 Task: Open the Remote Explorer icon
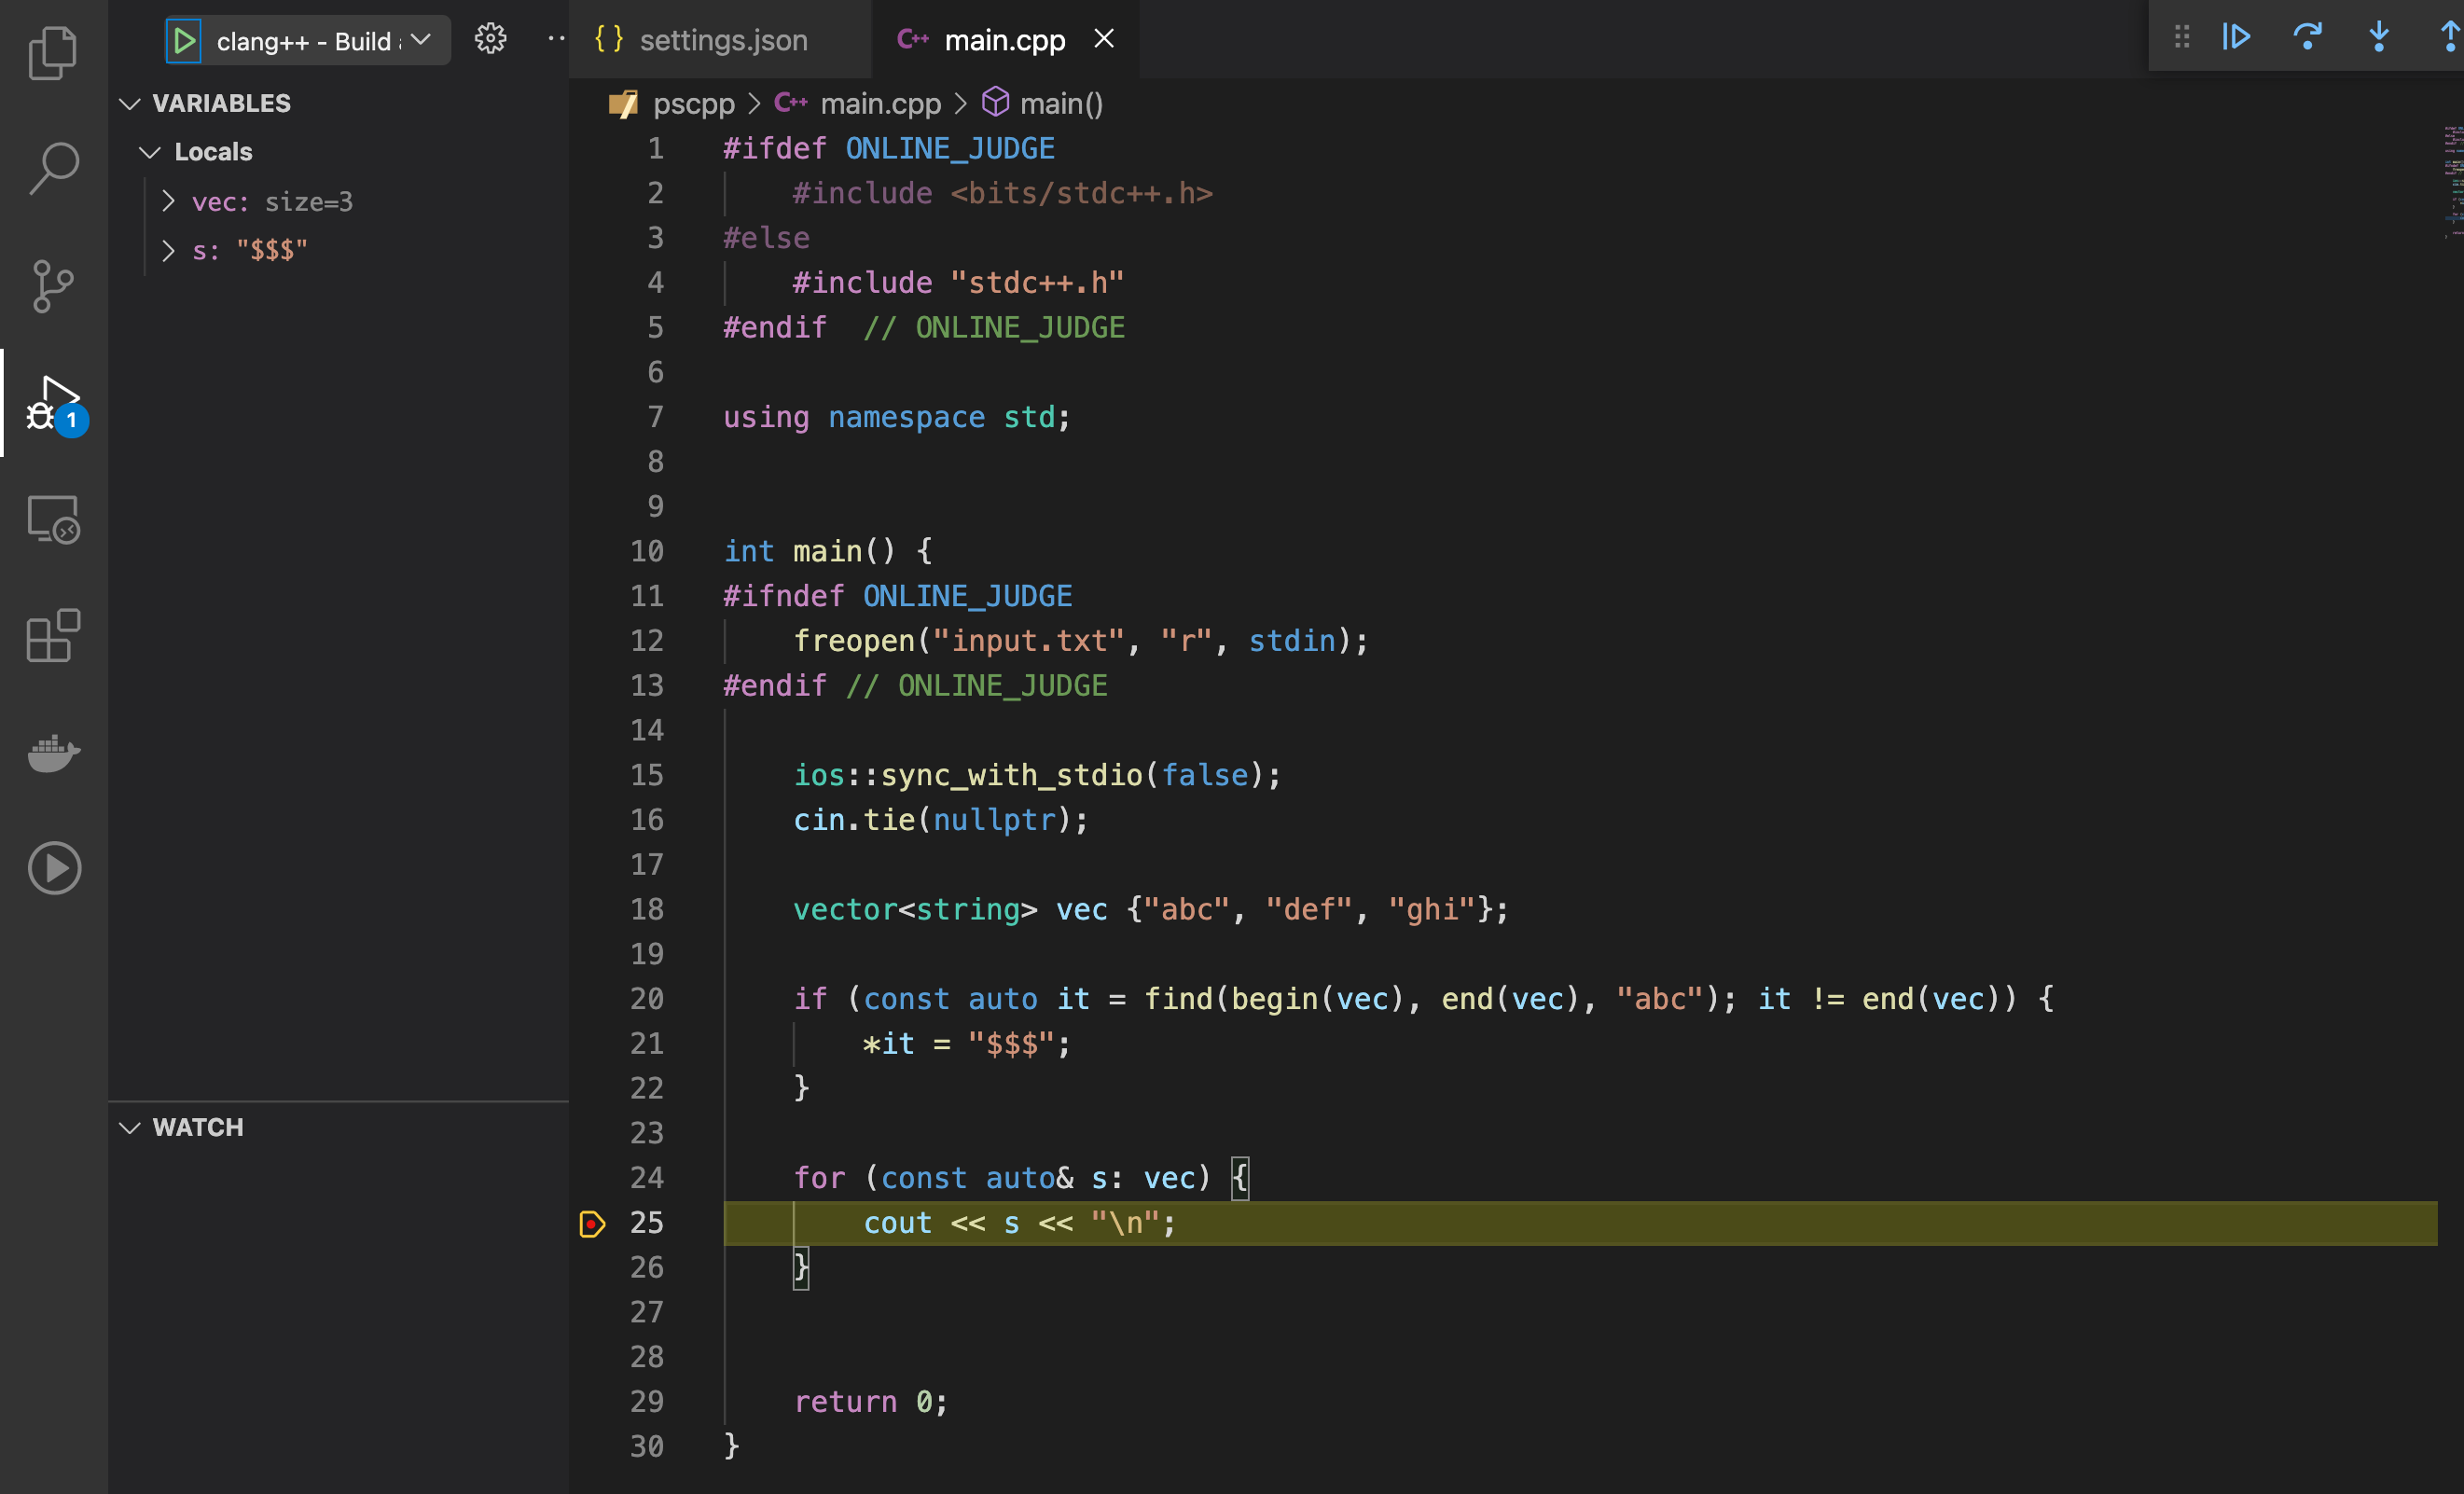(53, 519)
